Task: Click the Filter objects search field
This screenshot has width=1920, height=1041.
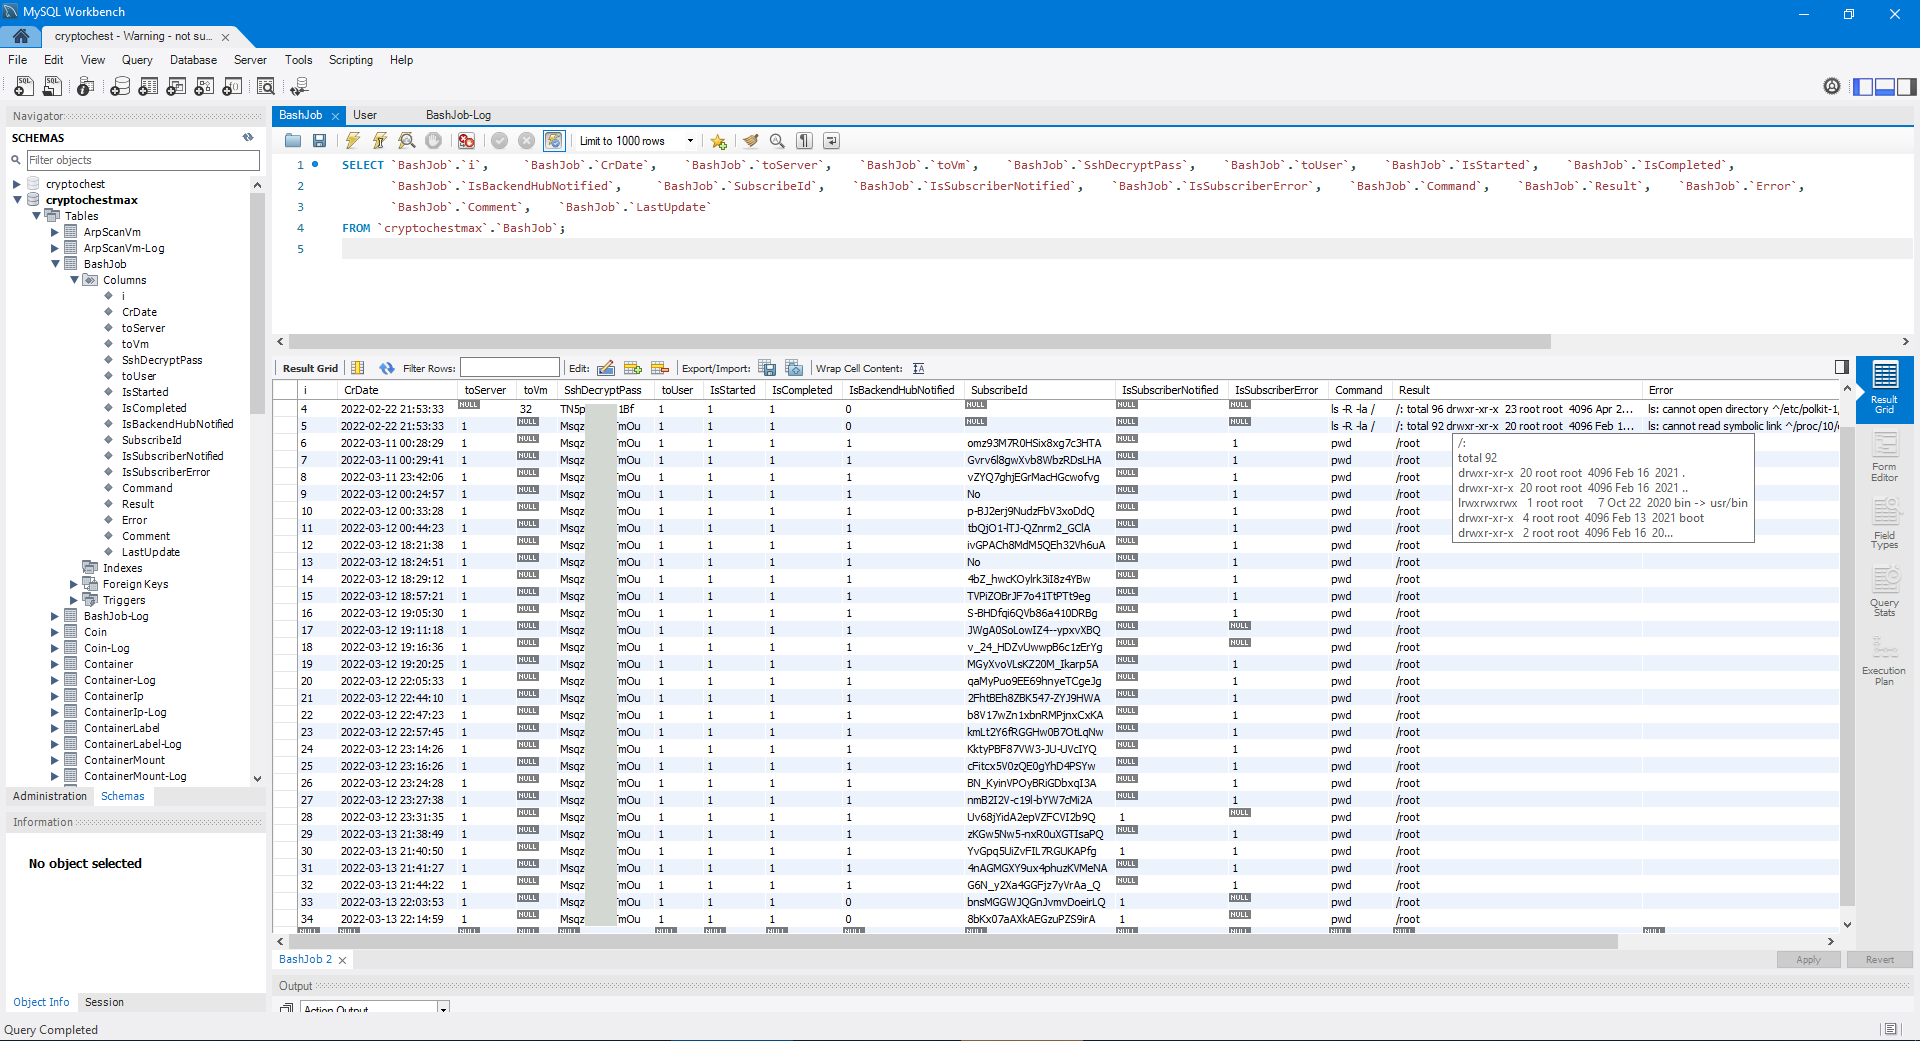Action: 143,160
